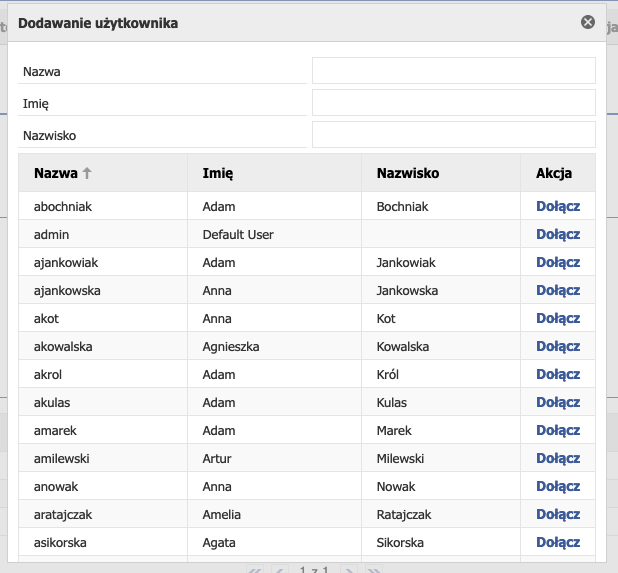Select the akrol username cell
This screenshot has width=618, height=573.
[103, 374]
